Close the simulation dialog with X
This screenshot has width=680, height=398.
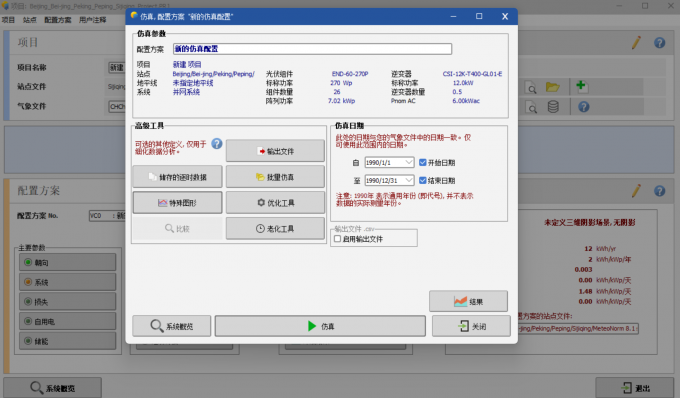(505, 16)
